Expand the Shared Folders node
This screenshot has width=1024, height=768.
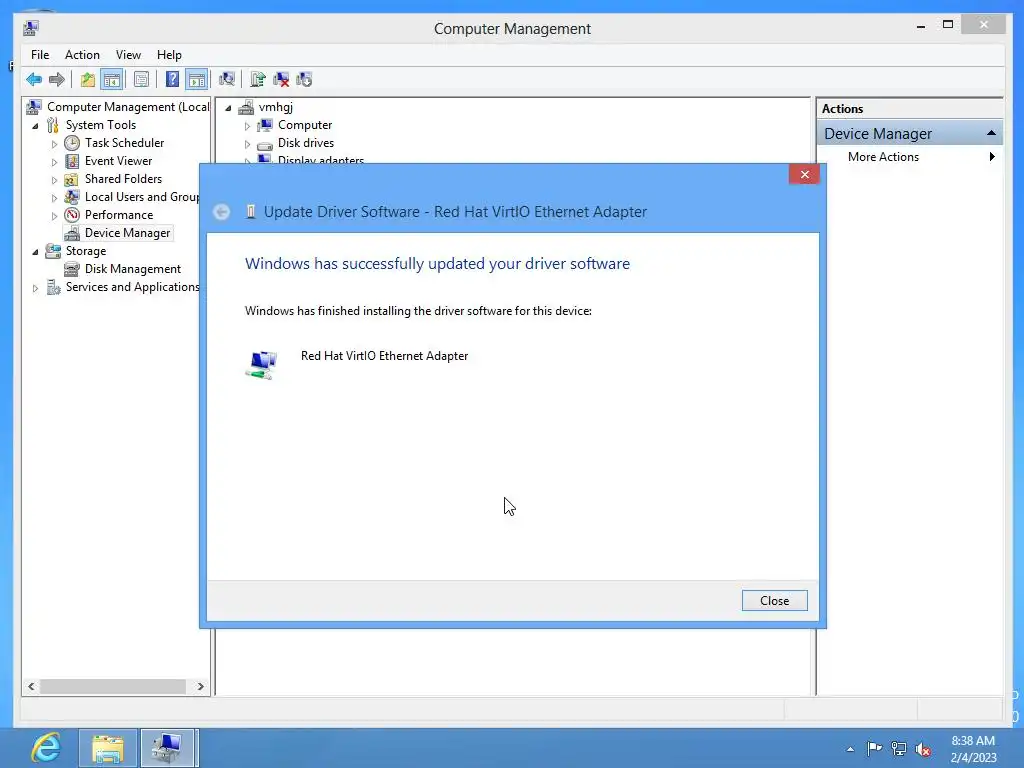pos(54,180)
